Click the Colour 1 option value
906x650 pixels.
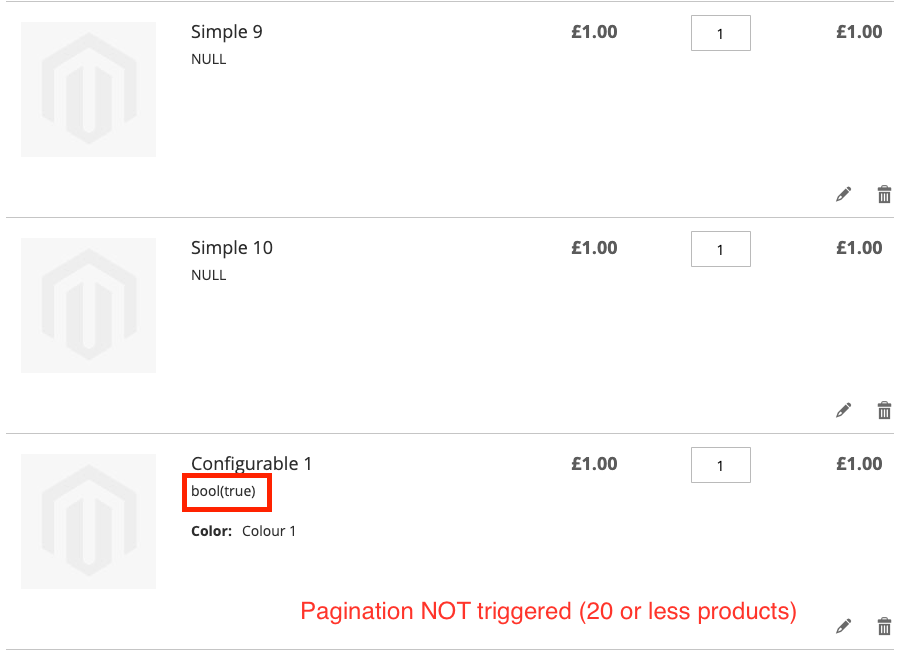tap(269, 531)
